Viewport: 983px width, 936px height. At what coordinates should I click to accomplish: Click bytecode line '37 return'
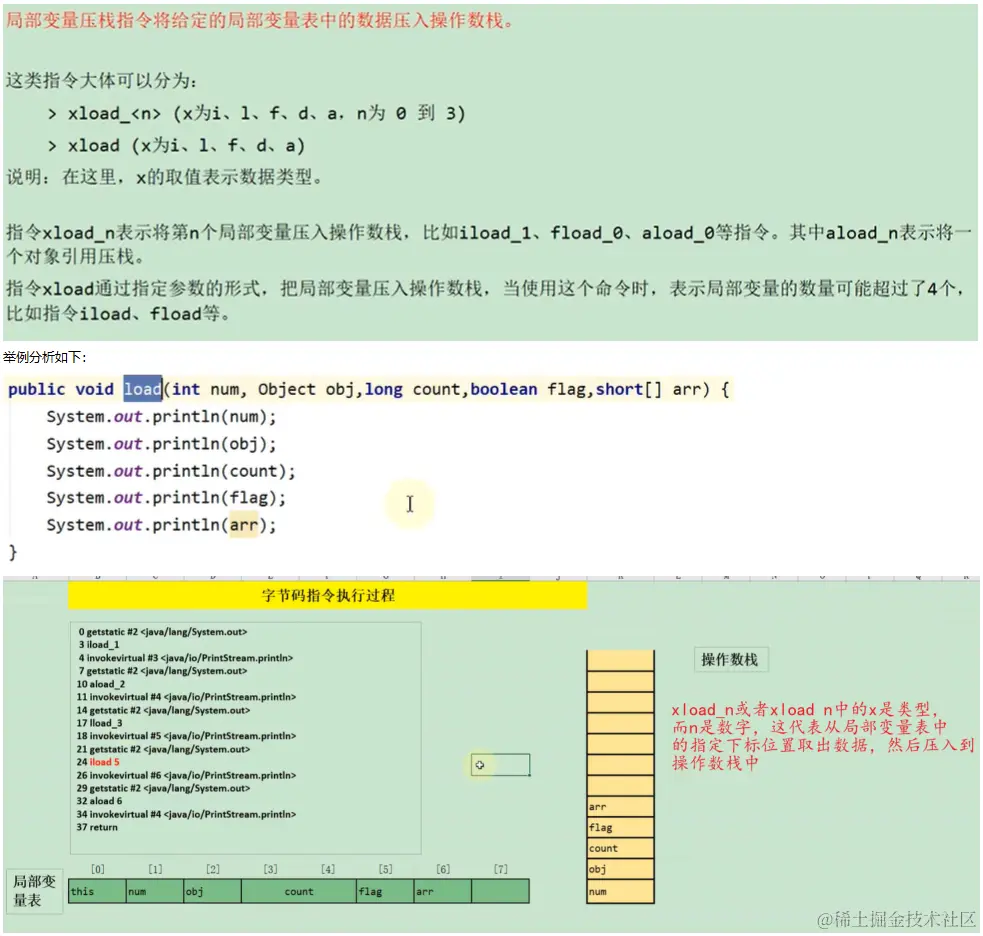pyautogui.click(x=97, y=827)
